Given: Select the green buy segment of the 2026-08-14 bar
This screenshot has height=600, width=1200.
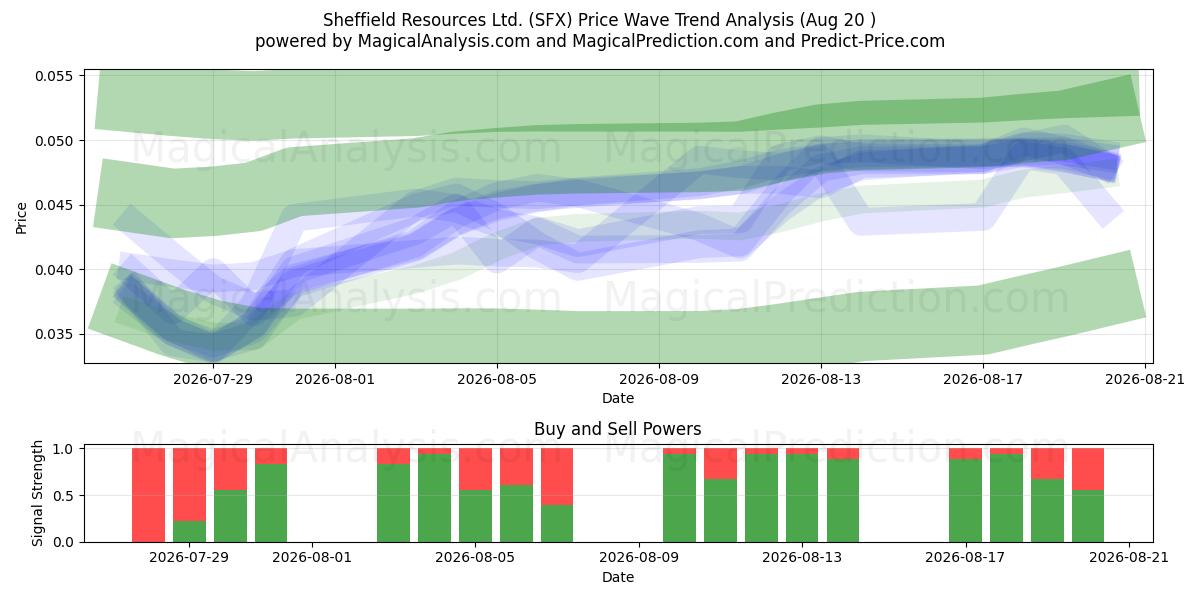Looking at the screenshot, I should coord(843,501).
